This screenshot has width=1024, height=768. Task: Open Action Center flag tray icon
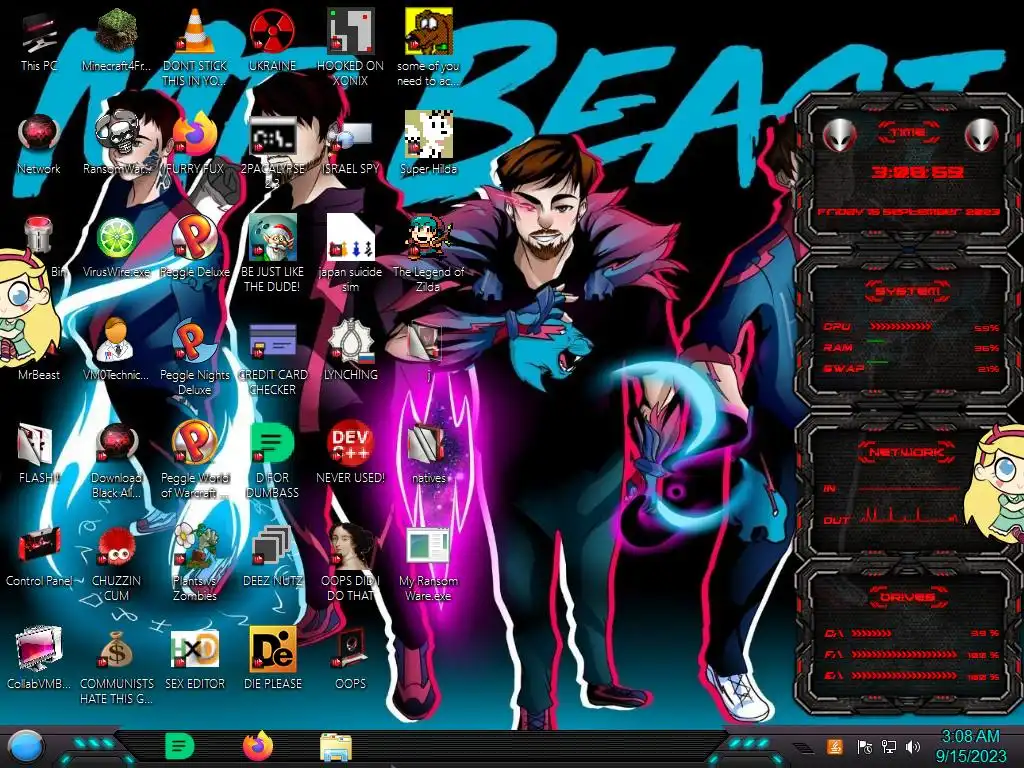point(865,746)
